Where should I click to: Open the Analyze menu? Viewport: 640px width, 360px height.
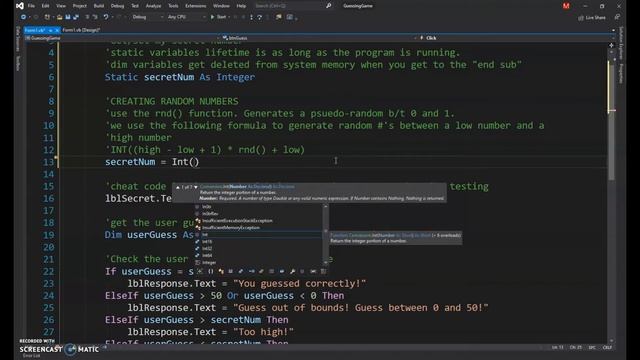(153, 6)
